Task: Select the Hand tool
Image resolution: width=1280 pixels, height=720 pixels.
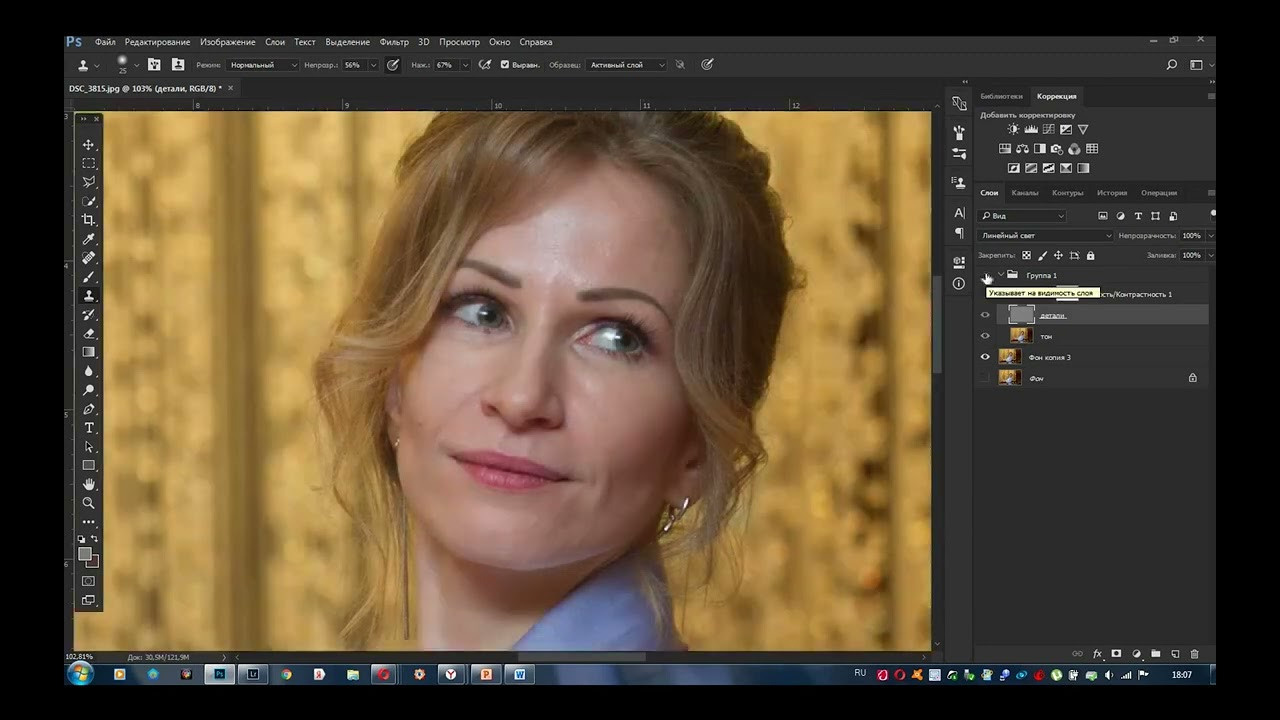Action: (89, 484)
